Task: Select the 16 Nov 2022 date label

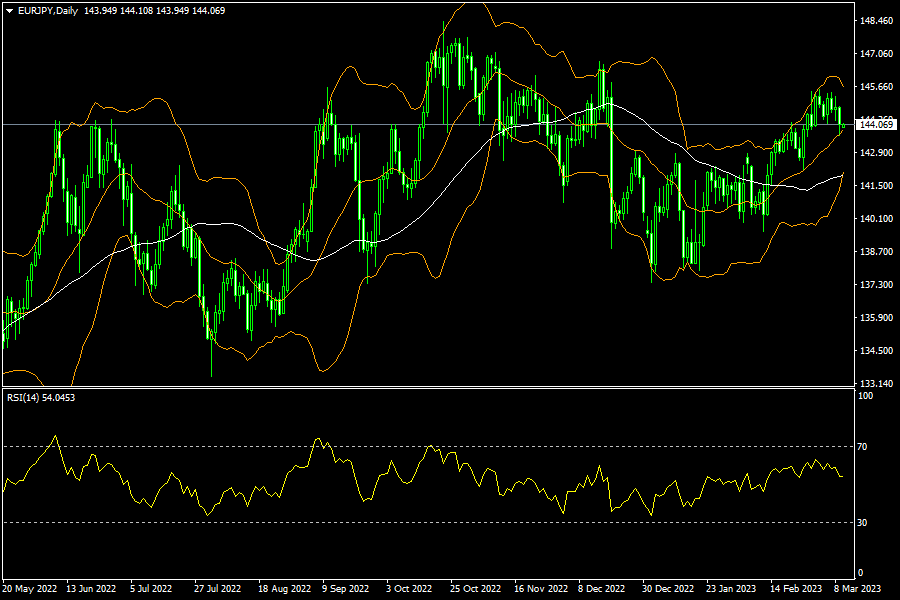Action: point(541,589)
